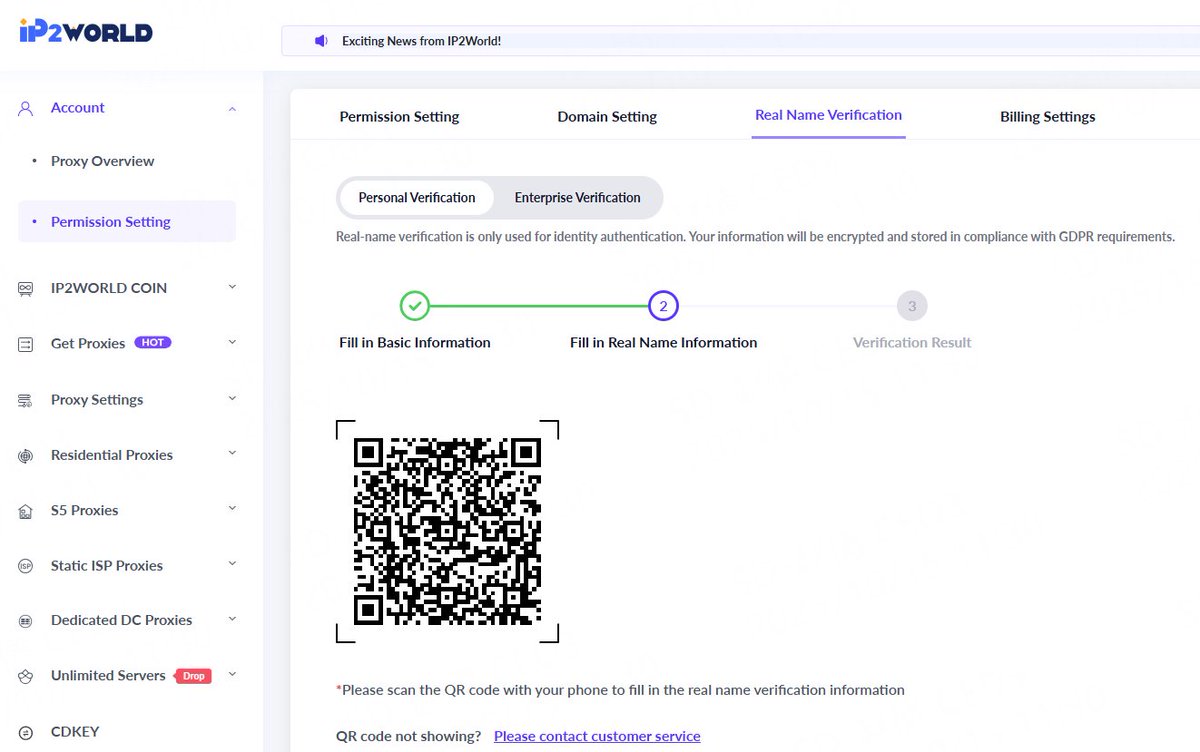Click the green completed step checkmark
1200x752 pixels.
click(415, 306)
